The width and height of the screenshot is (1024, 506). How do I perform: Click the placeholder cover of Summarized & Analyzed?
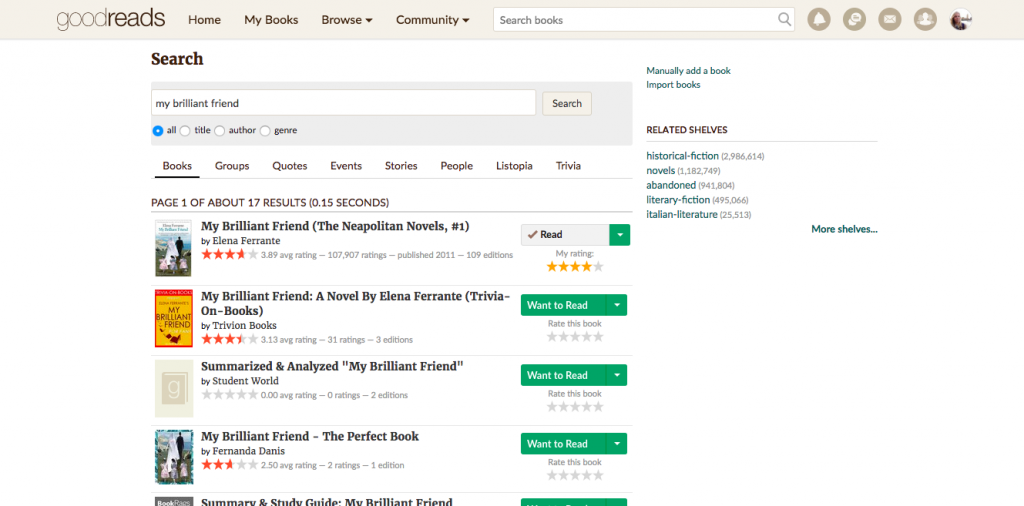click(x=173, y=388)
